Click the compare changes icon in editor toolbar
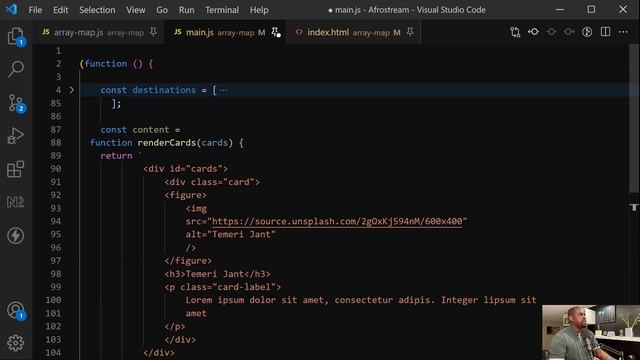 [515, 32]
